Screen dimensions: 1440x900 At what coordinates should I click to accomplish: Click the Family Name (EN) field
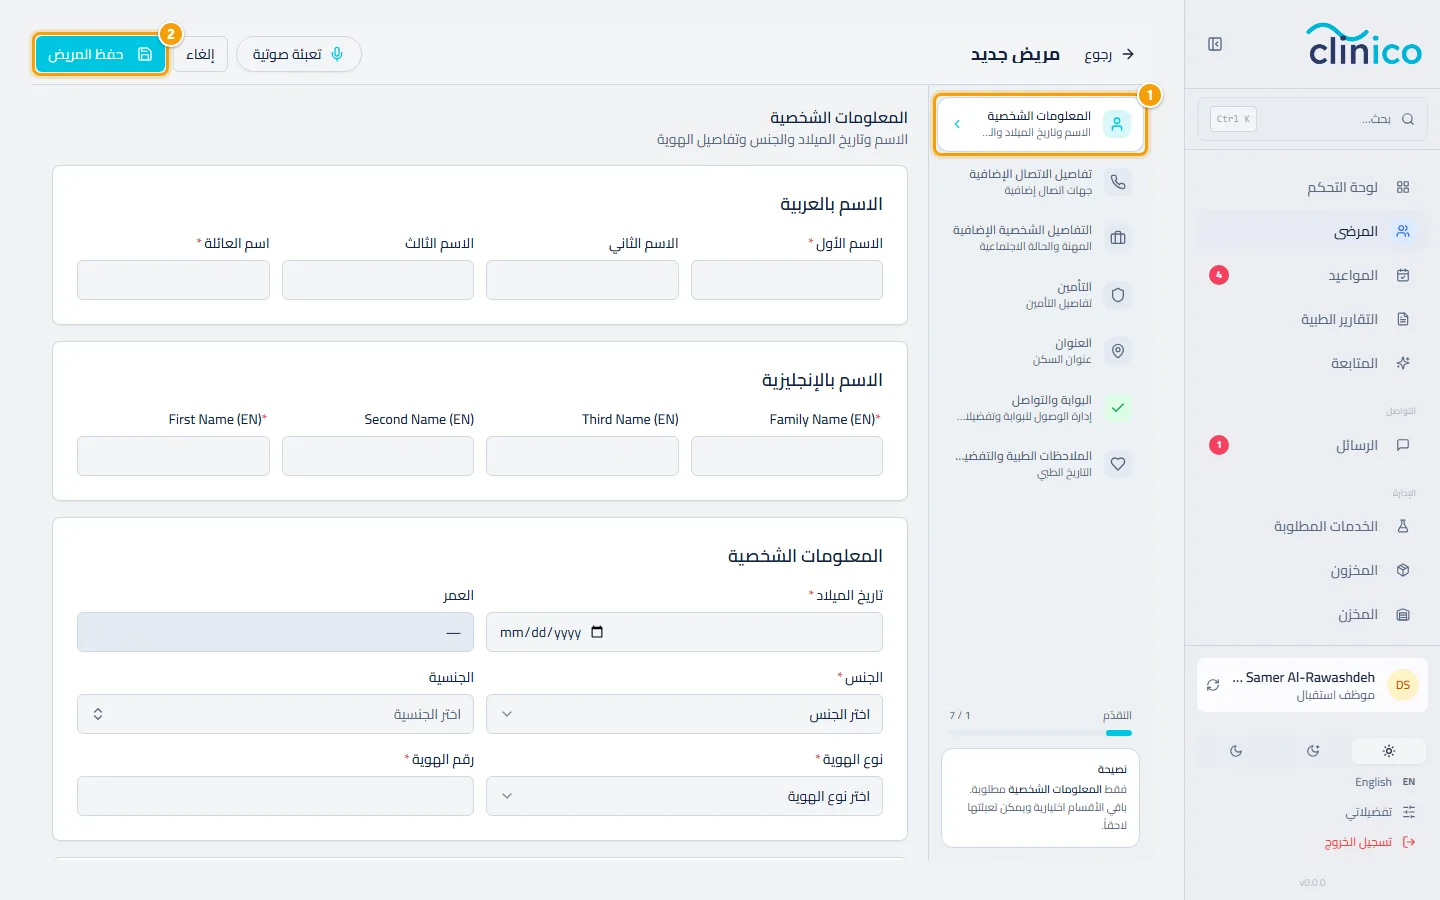pos(787,456)
